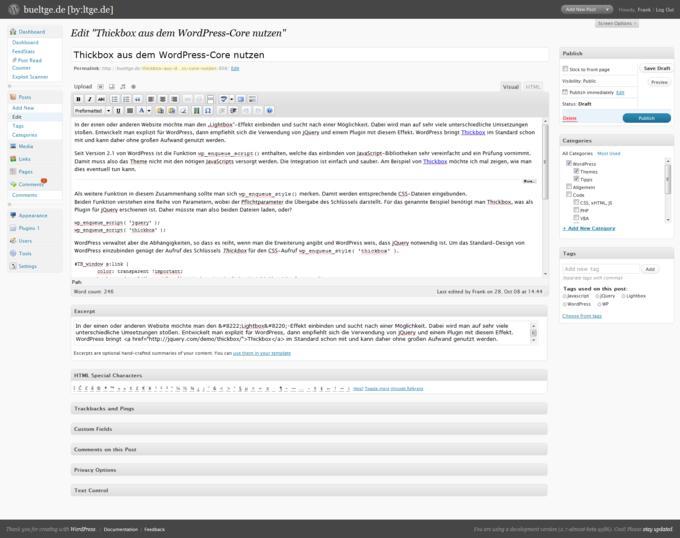The image size is (680, 538).
Task: Open the Settings menu in sidebar
Action: [x=27, y=266]
